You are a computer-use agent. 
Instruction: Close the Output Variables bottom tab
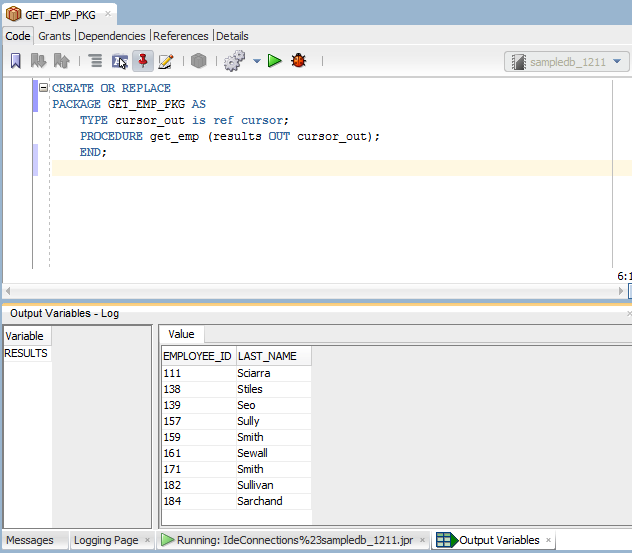pos(548,540)
